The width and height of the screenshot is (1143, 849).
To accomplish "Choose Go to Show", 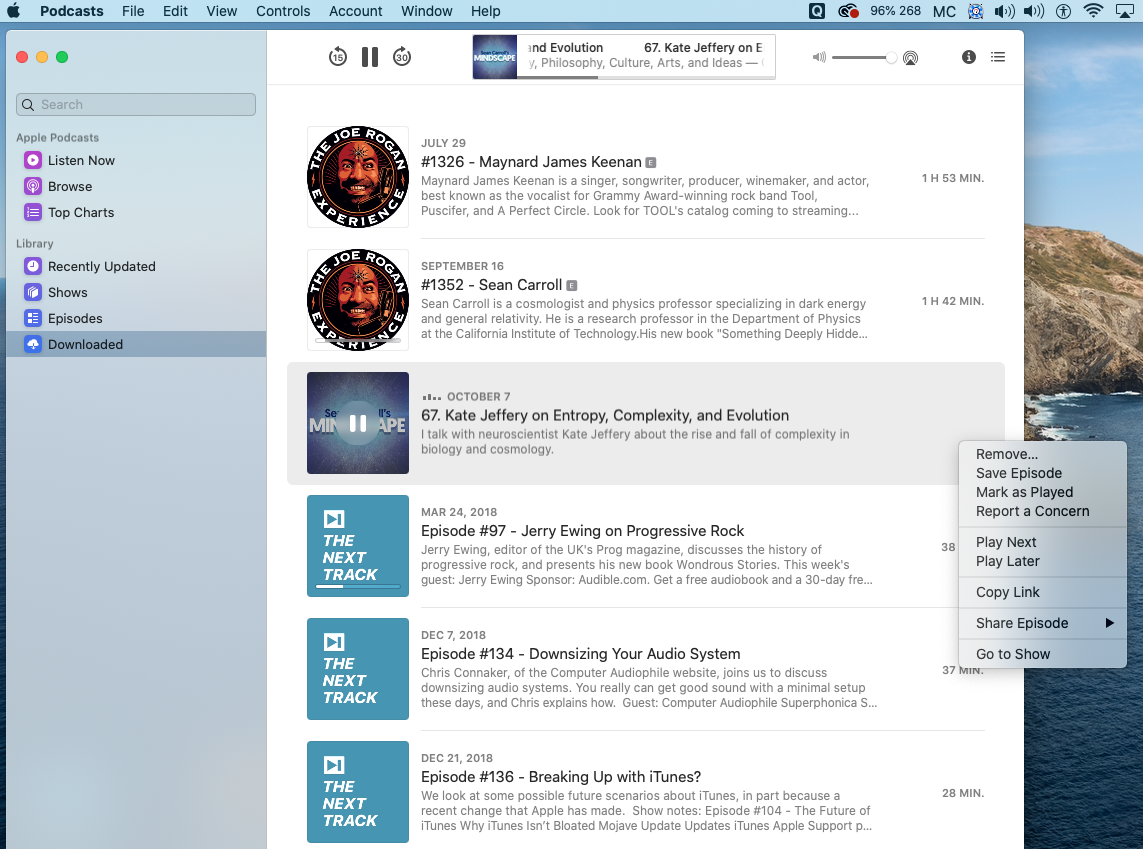I will point(1042,654).
